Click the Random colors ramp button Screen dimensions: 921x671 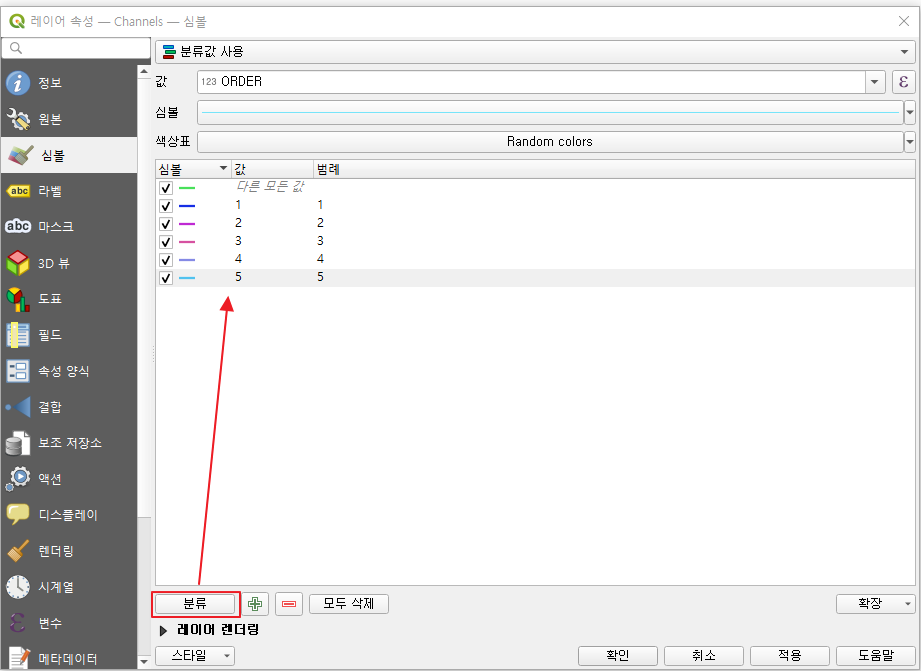(x=550, y=142)
